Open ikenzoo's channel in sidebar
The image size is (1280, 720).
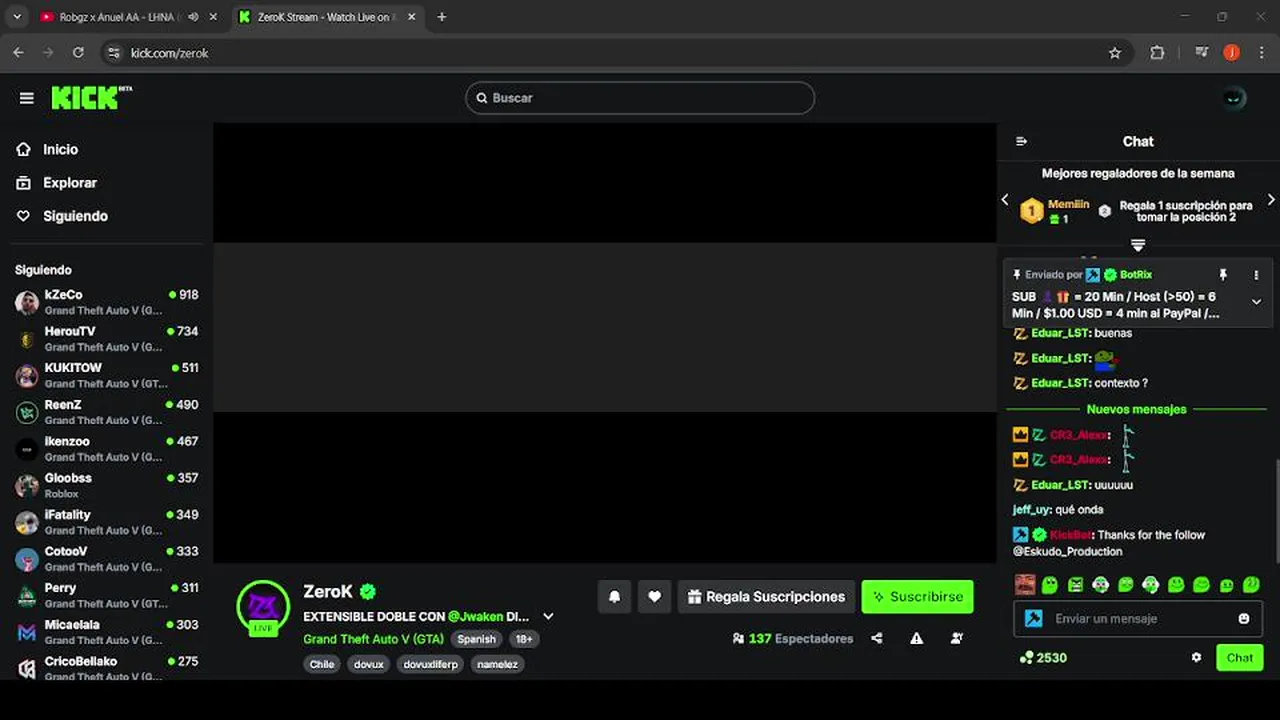pyautogui.click(x=106, y=449)
